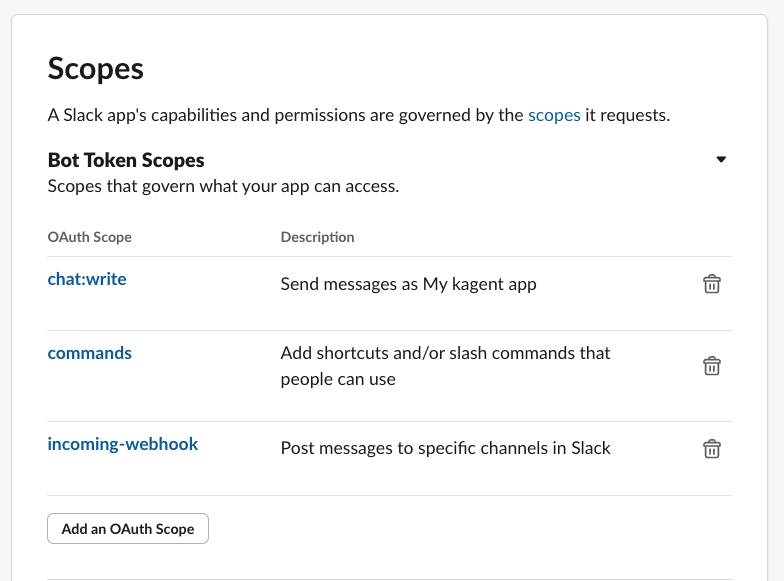Image resolution: width=784 pixels, height=581 pixels.
Task: Click the large Scopes page heading
Action: coord(96,69)
